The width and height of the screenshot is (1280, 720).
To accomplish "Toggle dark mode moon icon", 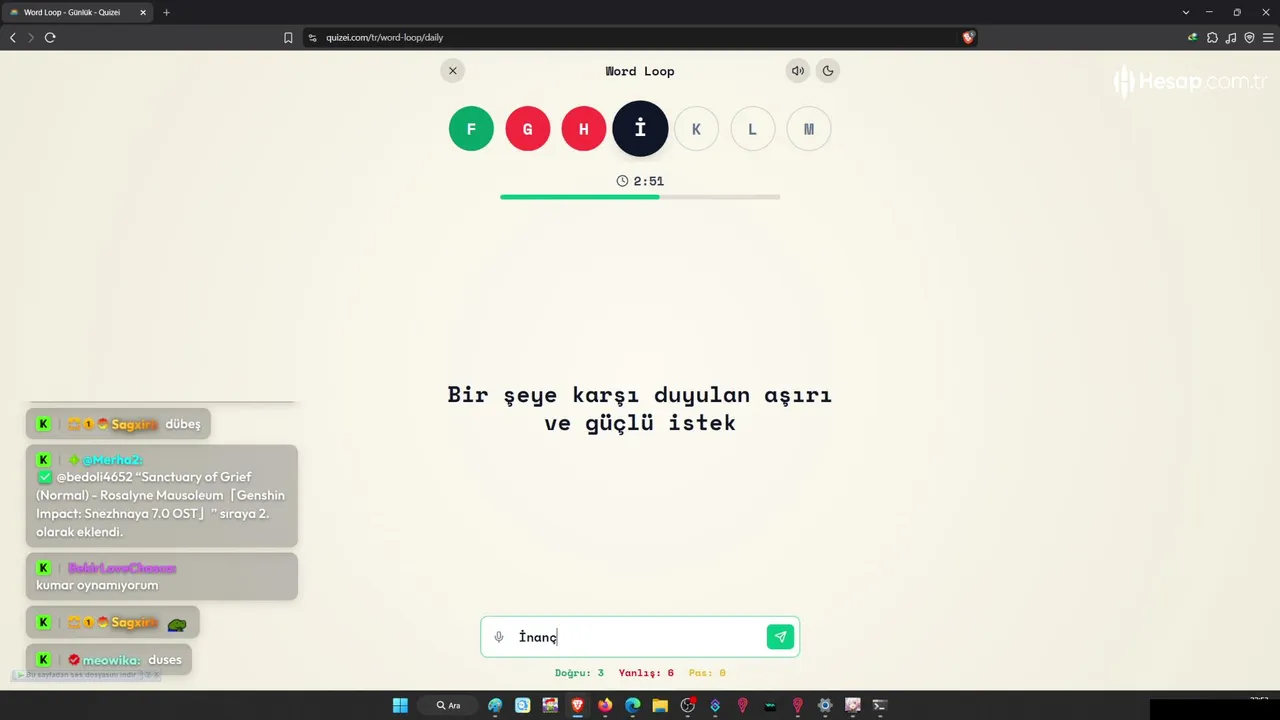I will [828, 71].
